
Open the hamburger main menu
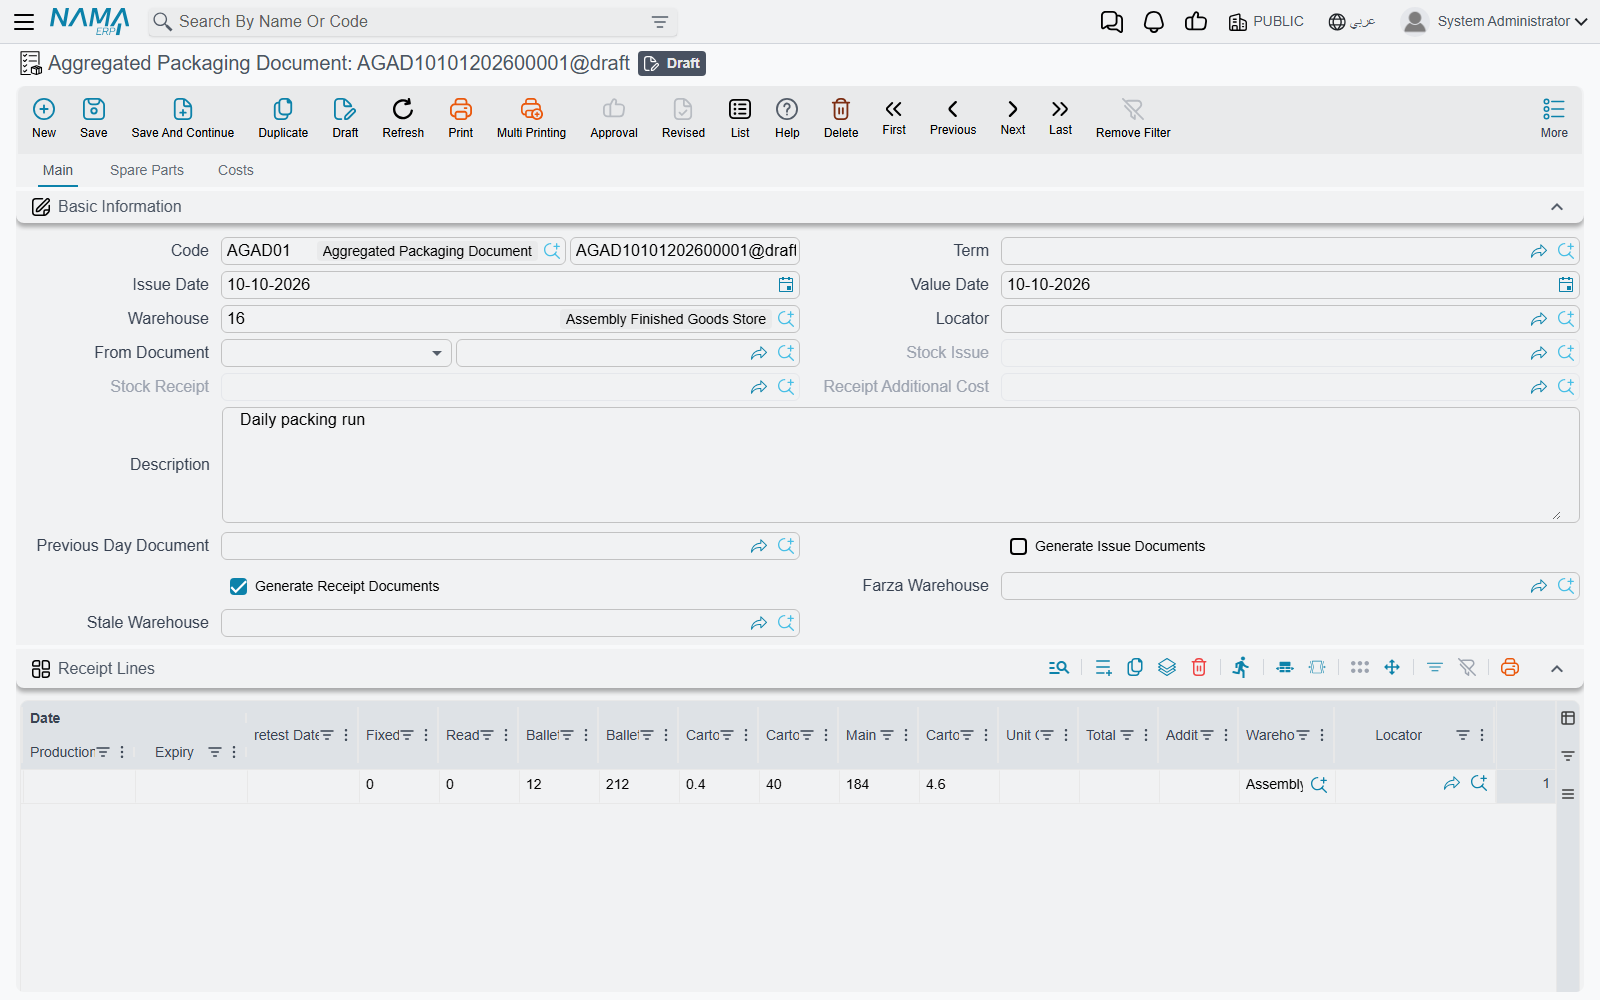[x=24, y=21]
